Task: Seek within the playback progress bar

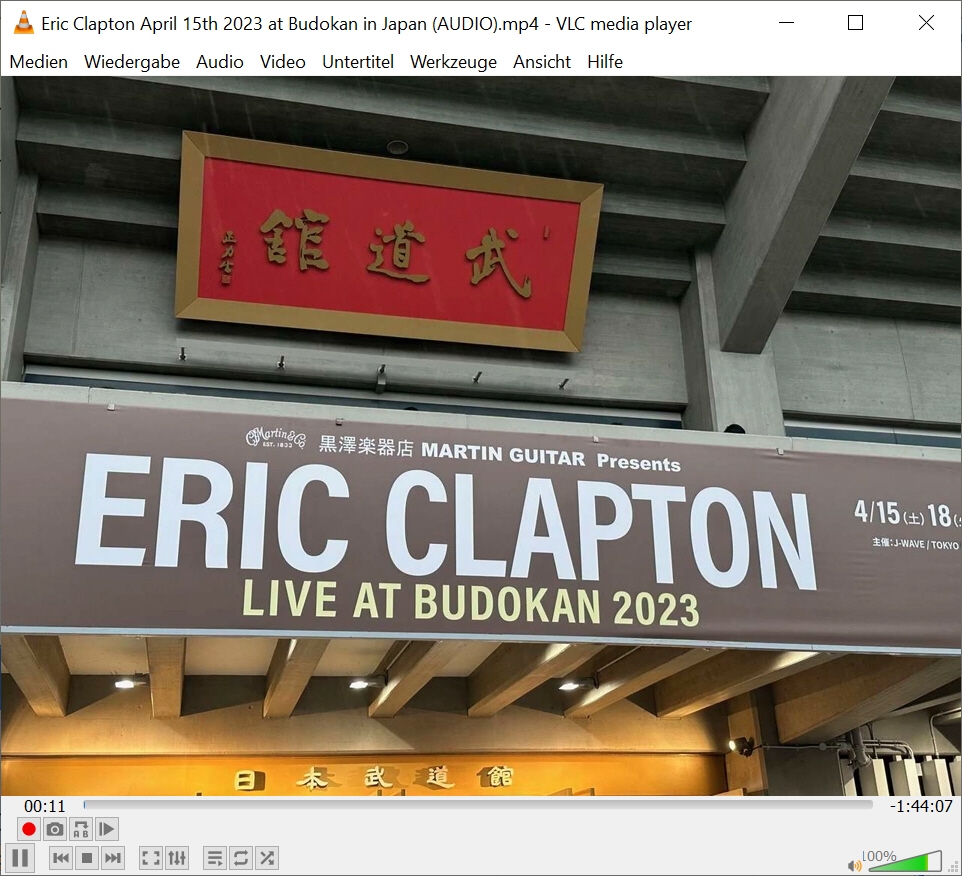Action: tap(478, 804)
